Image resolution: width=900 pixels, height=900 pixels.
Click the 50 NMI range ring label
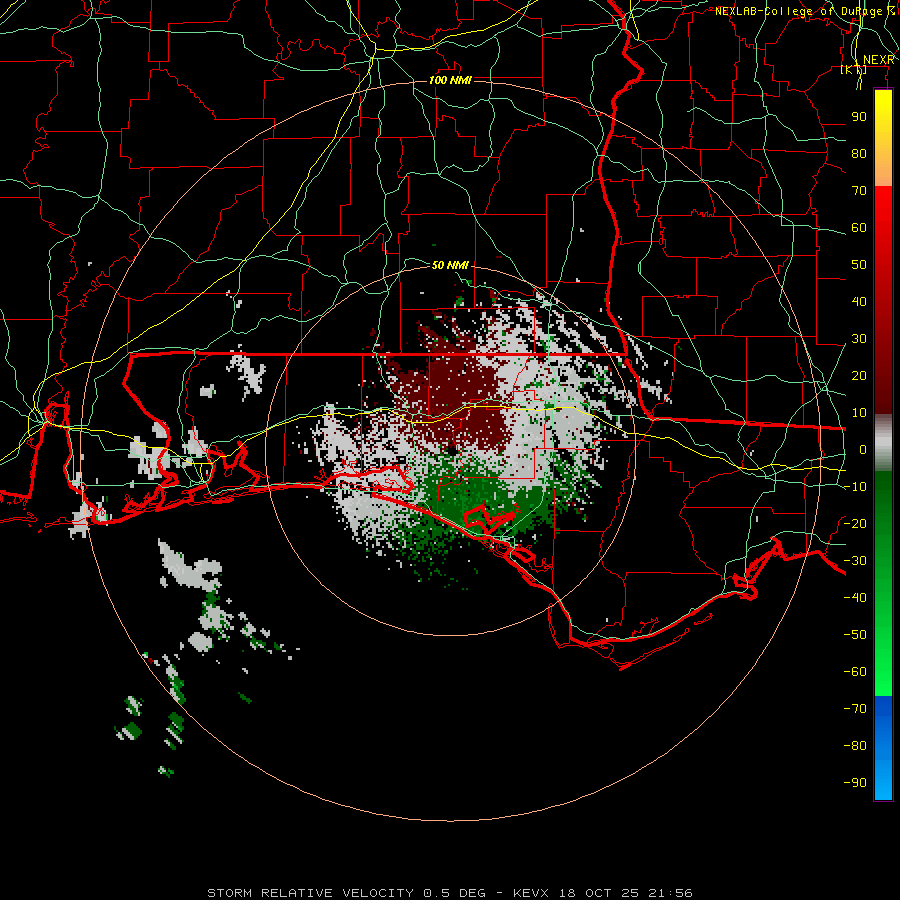pyautogui.click(x=450, y=265)
